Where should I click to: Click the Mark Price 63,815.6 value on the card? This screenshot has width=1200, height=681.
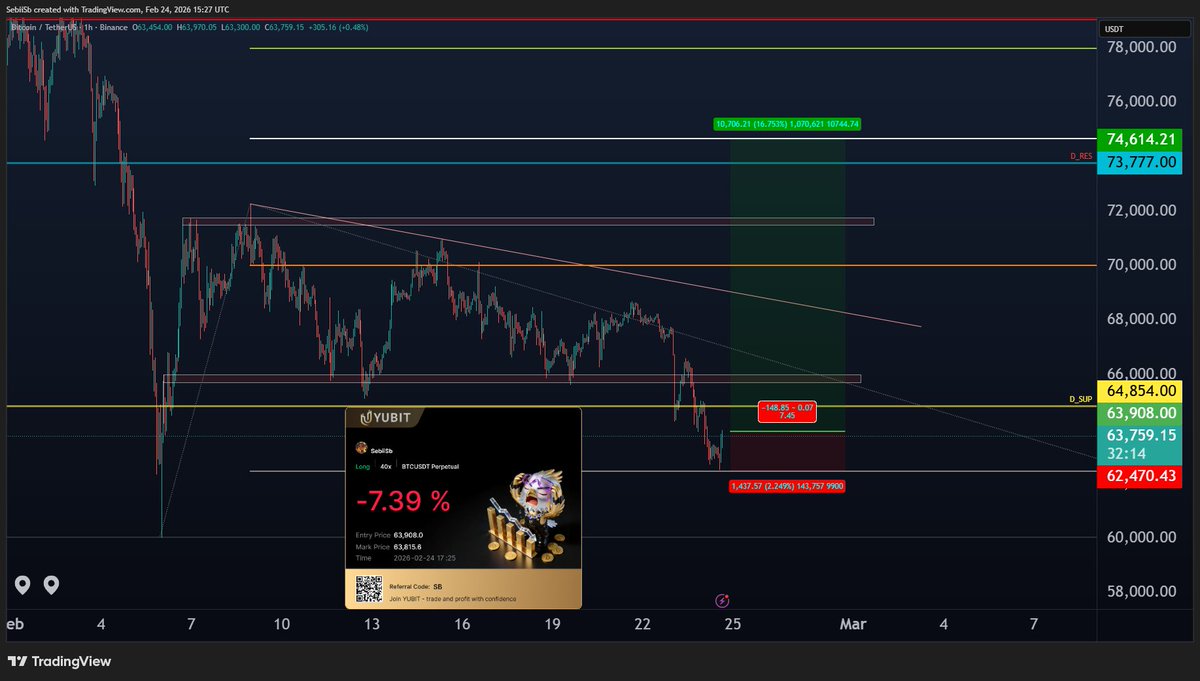tap(408, 547)
